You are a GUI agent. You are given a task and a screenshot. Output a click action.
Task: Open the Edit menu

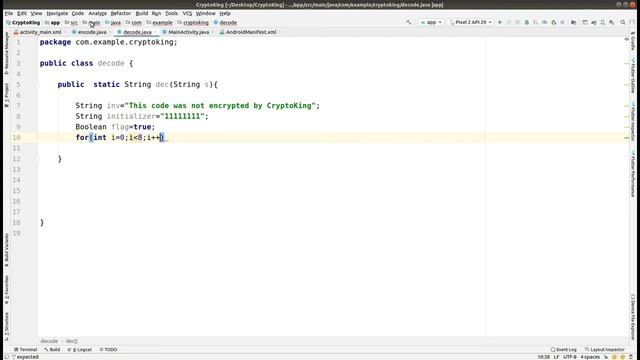click(22, 13)
